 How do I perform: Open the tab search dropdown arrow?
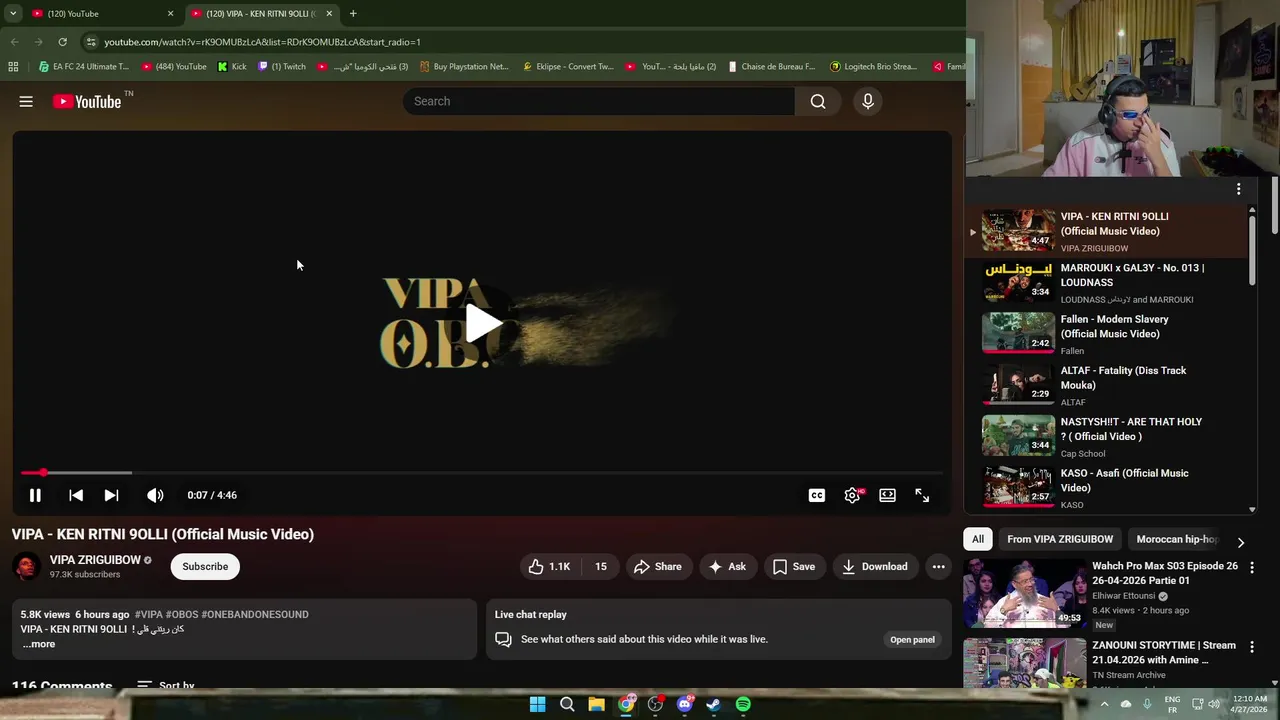pos(12,14)
